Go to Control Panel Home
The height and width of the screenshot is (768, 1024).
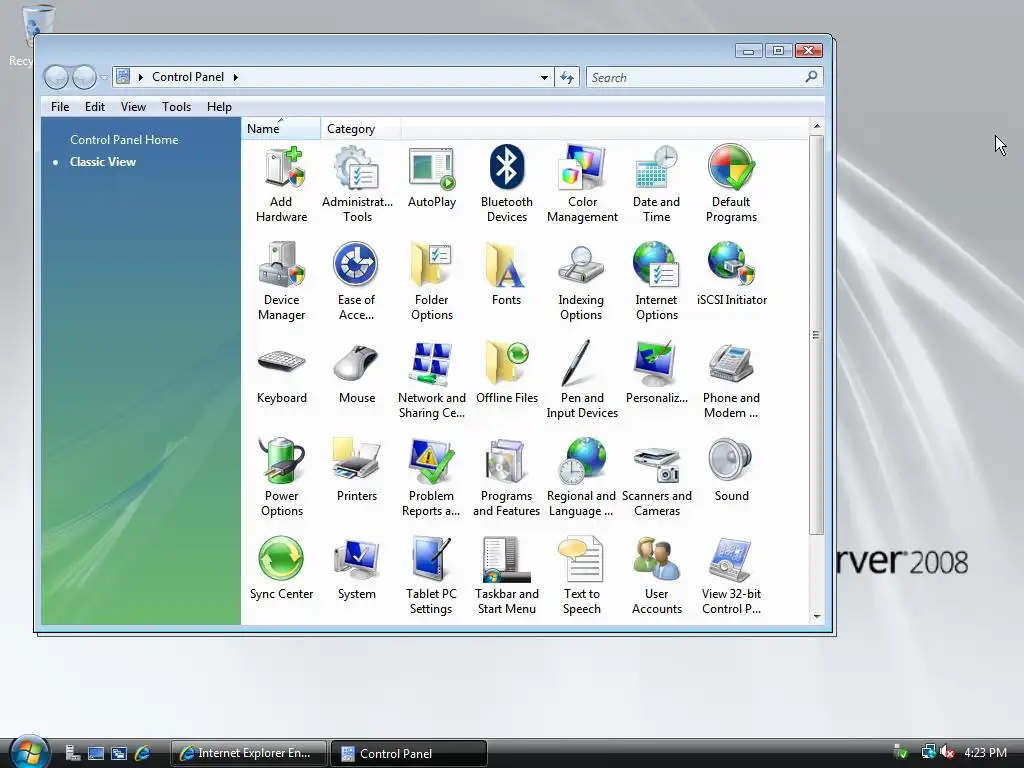tap(124, 140)
